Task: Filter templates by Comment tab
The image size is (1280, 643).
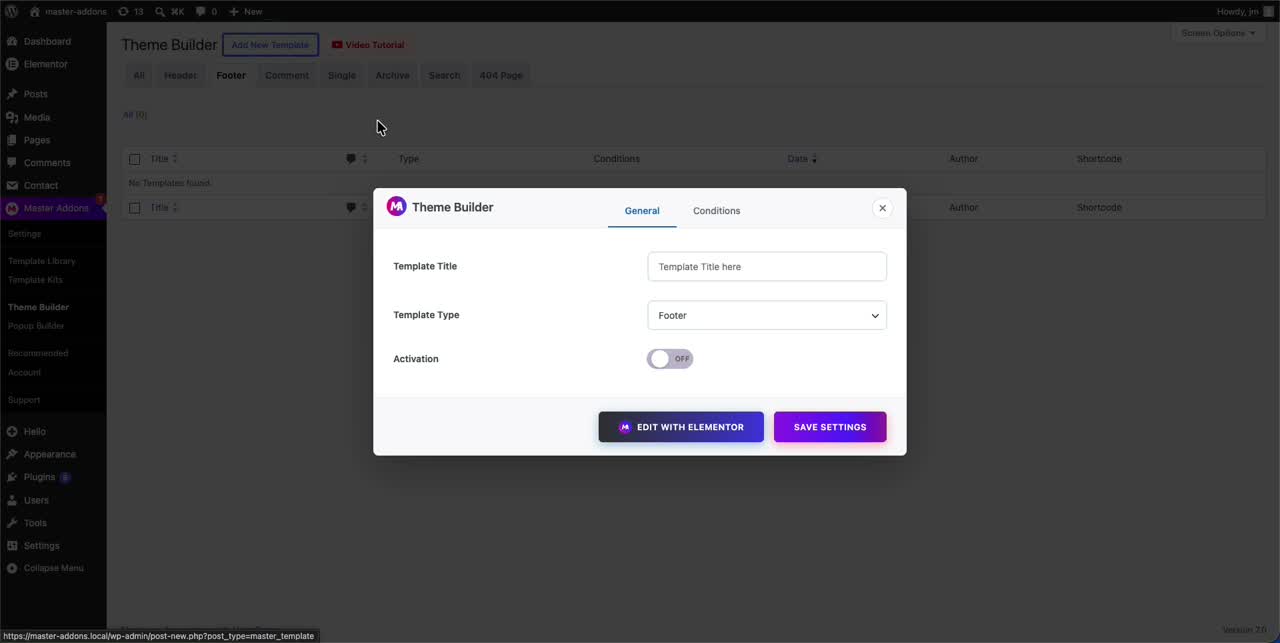Action: [x=287, y=75]
